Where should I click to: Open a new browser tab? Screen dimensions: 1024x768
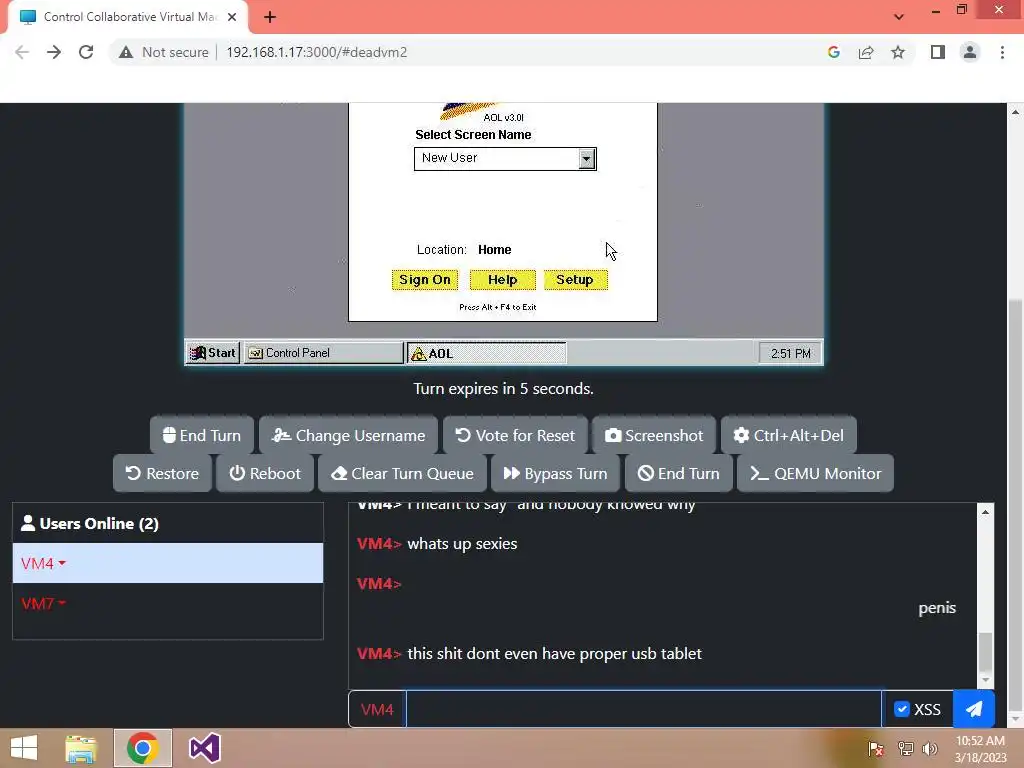pyautogui.click(x=270, y=17)
